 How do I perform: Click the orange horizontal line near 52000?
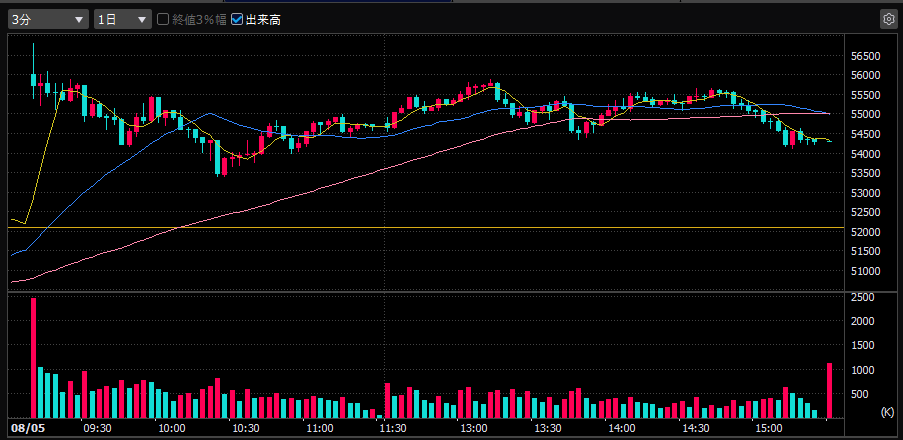coord(426,227)
